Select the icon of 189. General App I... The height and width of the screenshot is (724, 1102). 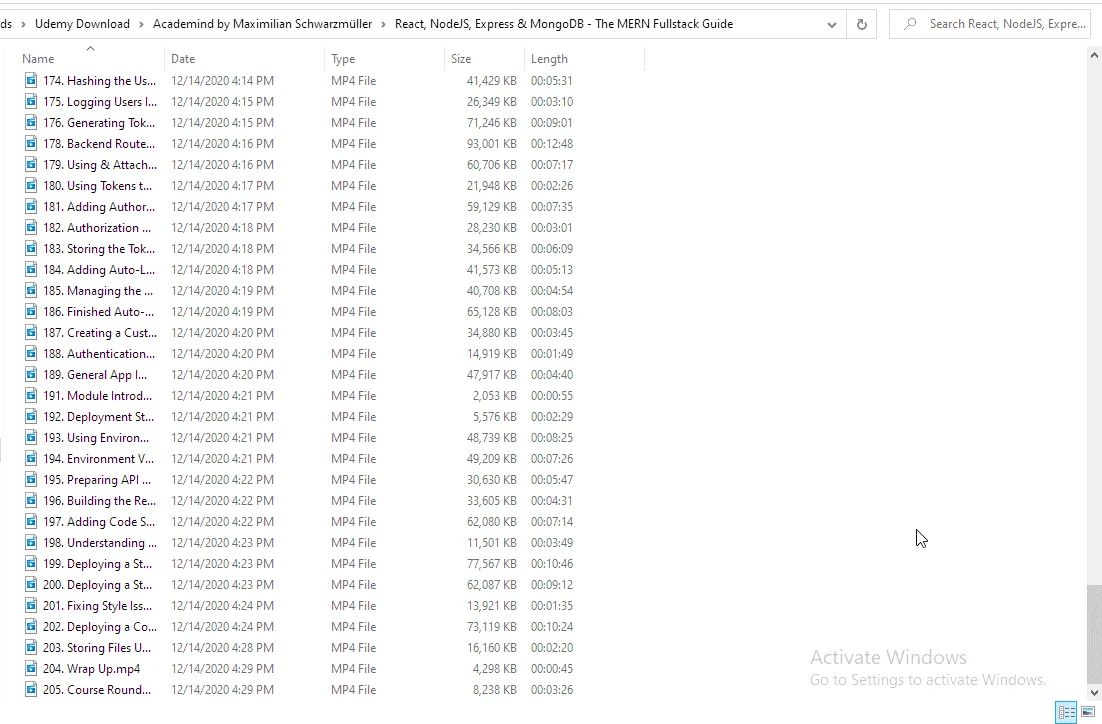coord(31,375)
